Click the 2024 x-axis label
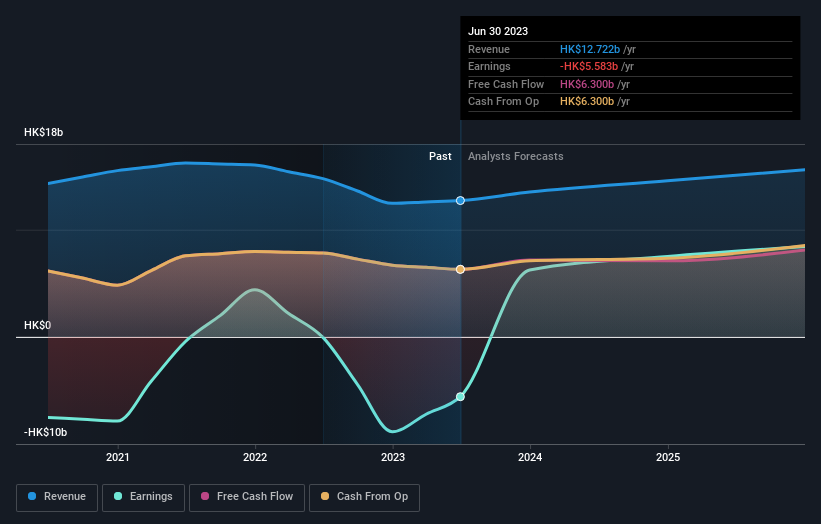The image size is (821, 524). pos(530,457)
